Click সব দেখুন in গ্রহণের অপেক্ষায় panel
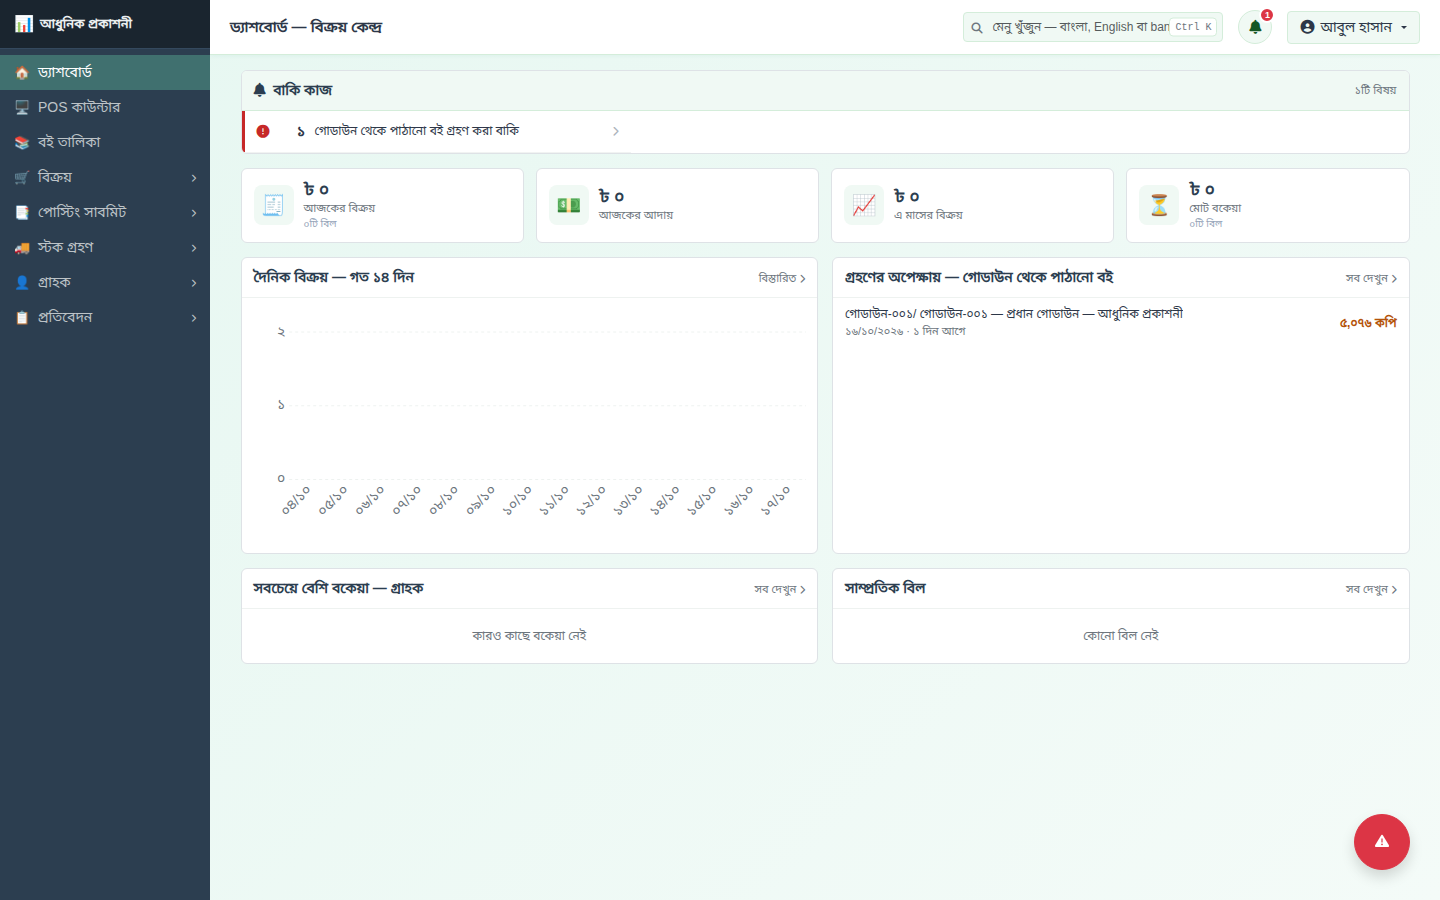Viewport: 1440px width, 900px height. pos(1371,278)
